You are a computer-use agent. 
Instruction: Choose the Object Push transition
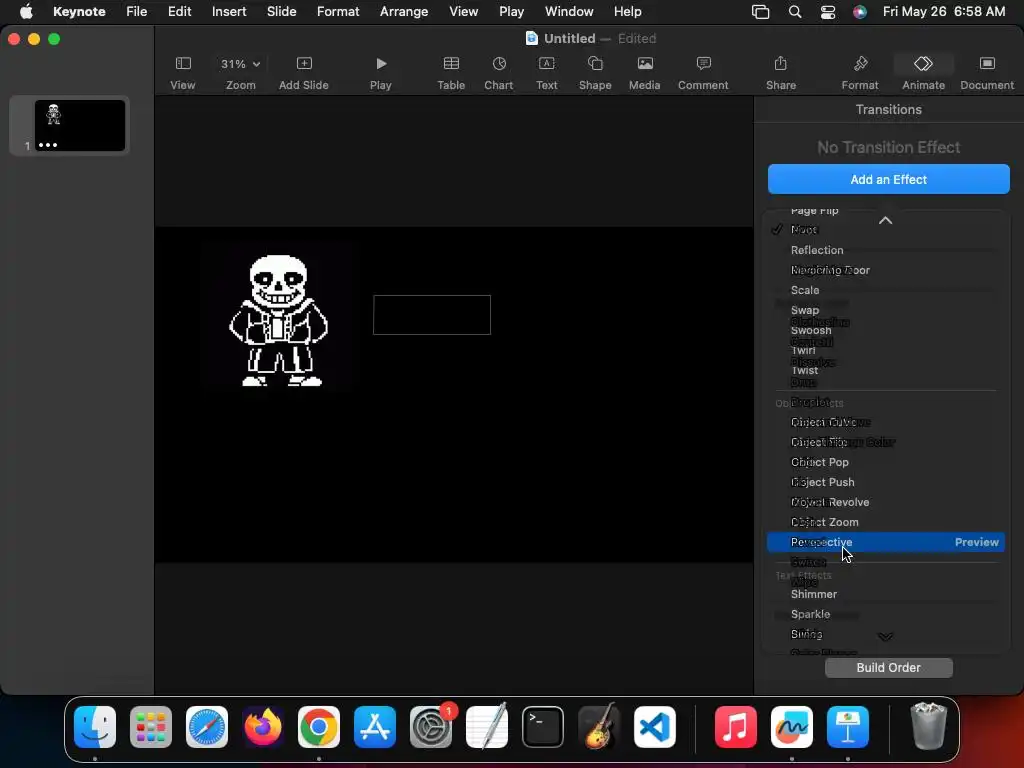[x=822, y=482]
